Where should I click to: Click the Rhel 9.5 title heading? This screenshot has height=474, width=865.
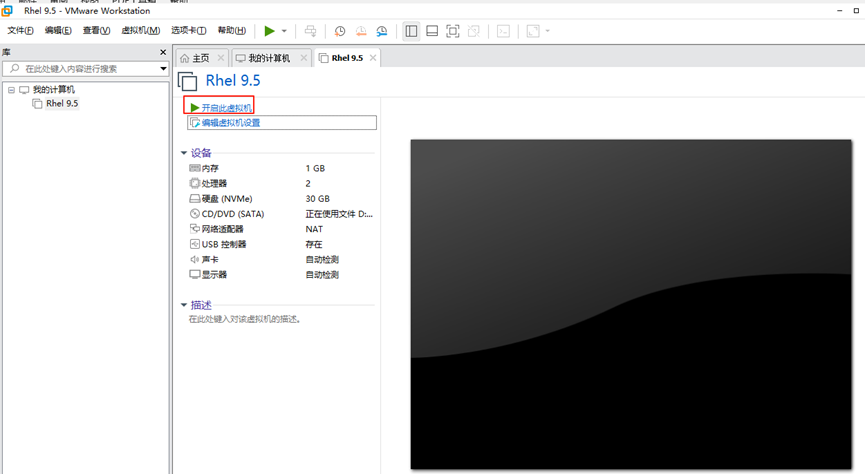[x=233, y=81]
